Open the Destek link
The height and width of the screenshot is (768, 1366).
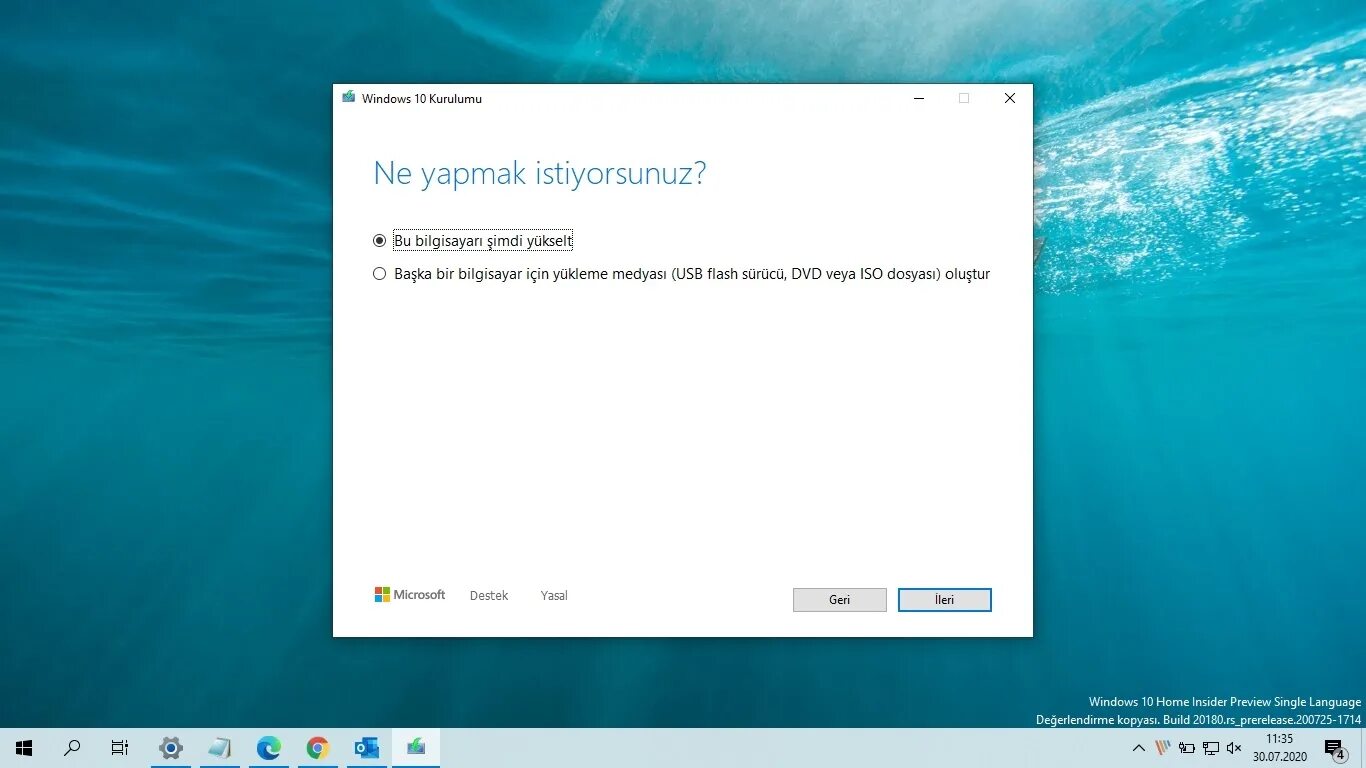[x=489, y=596]
